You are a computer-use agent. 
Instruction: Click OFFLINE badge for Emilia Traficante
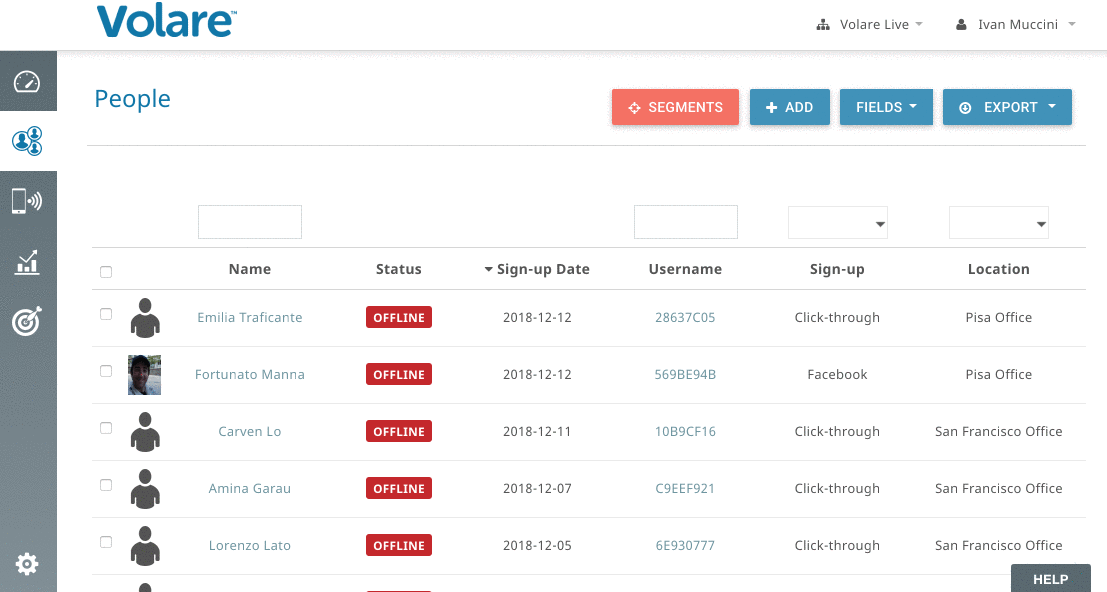coord(399,318)
